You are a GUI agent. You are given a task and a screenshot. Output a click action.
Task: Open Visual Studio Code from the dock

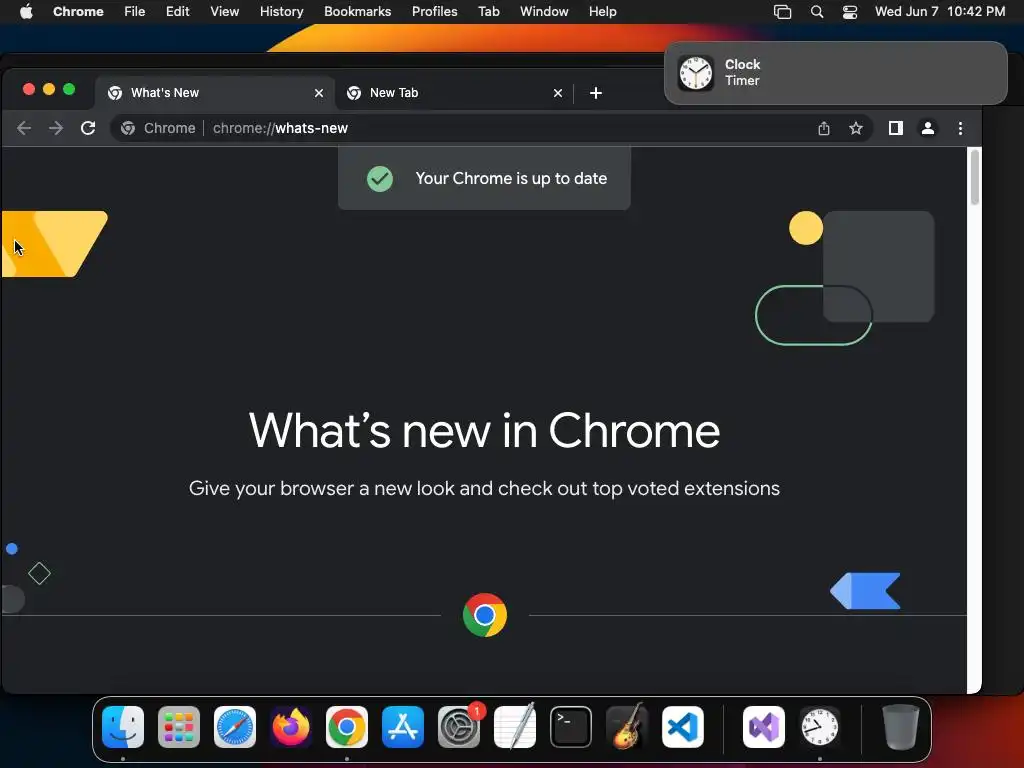683,727
